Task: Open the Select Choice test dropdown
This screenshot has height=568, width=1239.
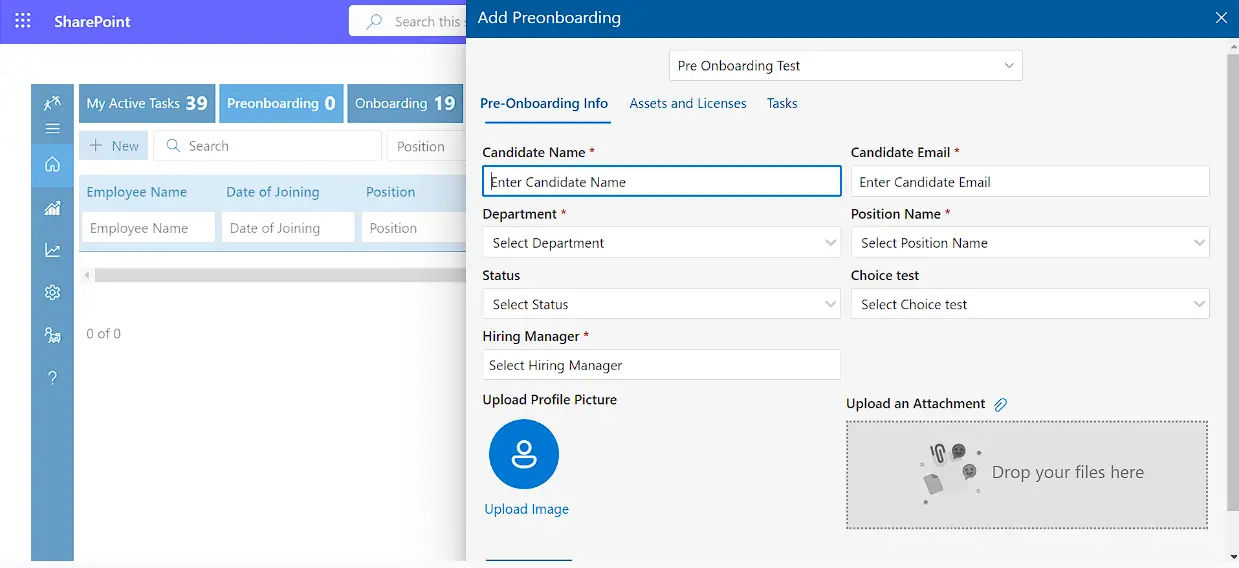Action: tap(1029, 304)
